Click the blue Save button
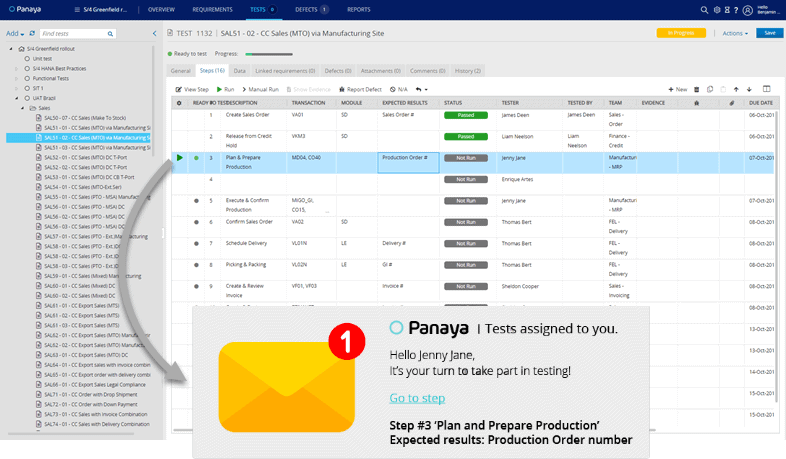 769,33
